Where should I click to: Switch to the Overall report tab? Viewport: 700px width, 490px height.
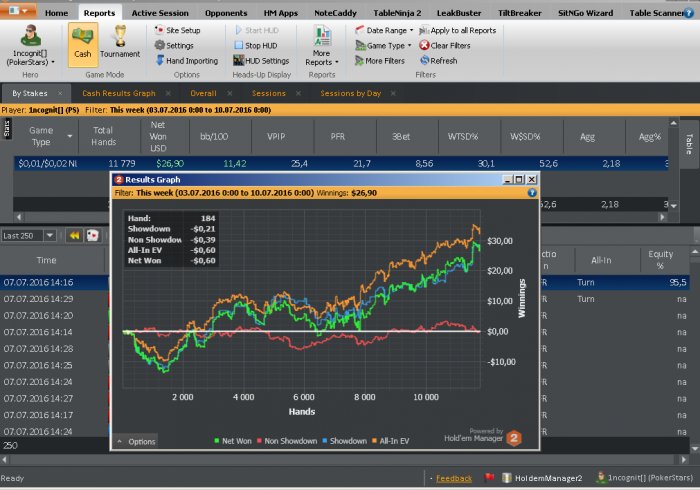[x=203, y=93]
